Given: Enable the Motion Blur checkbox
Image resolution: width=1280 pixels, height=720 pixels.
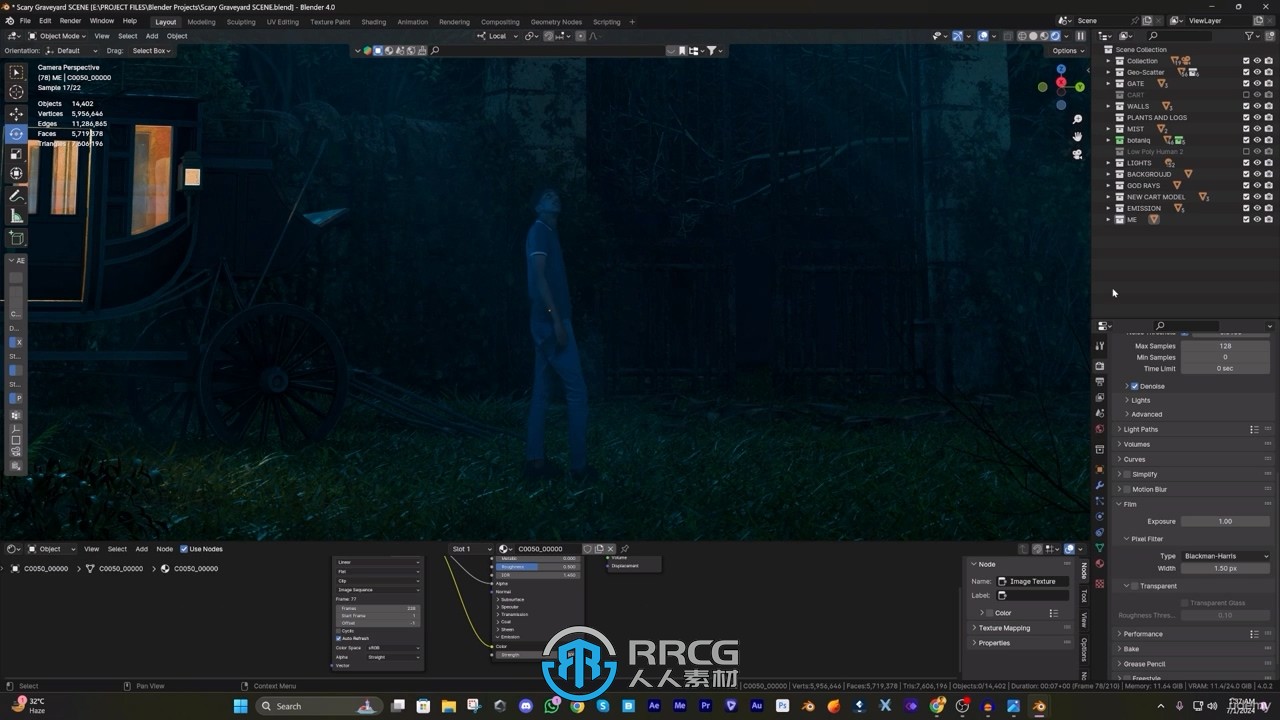Looking at the screenshot, I should coord(1127,489).
